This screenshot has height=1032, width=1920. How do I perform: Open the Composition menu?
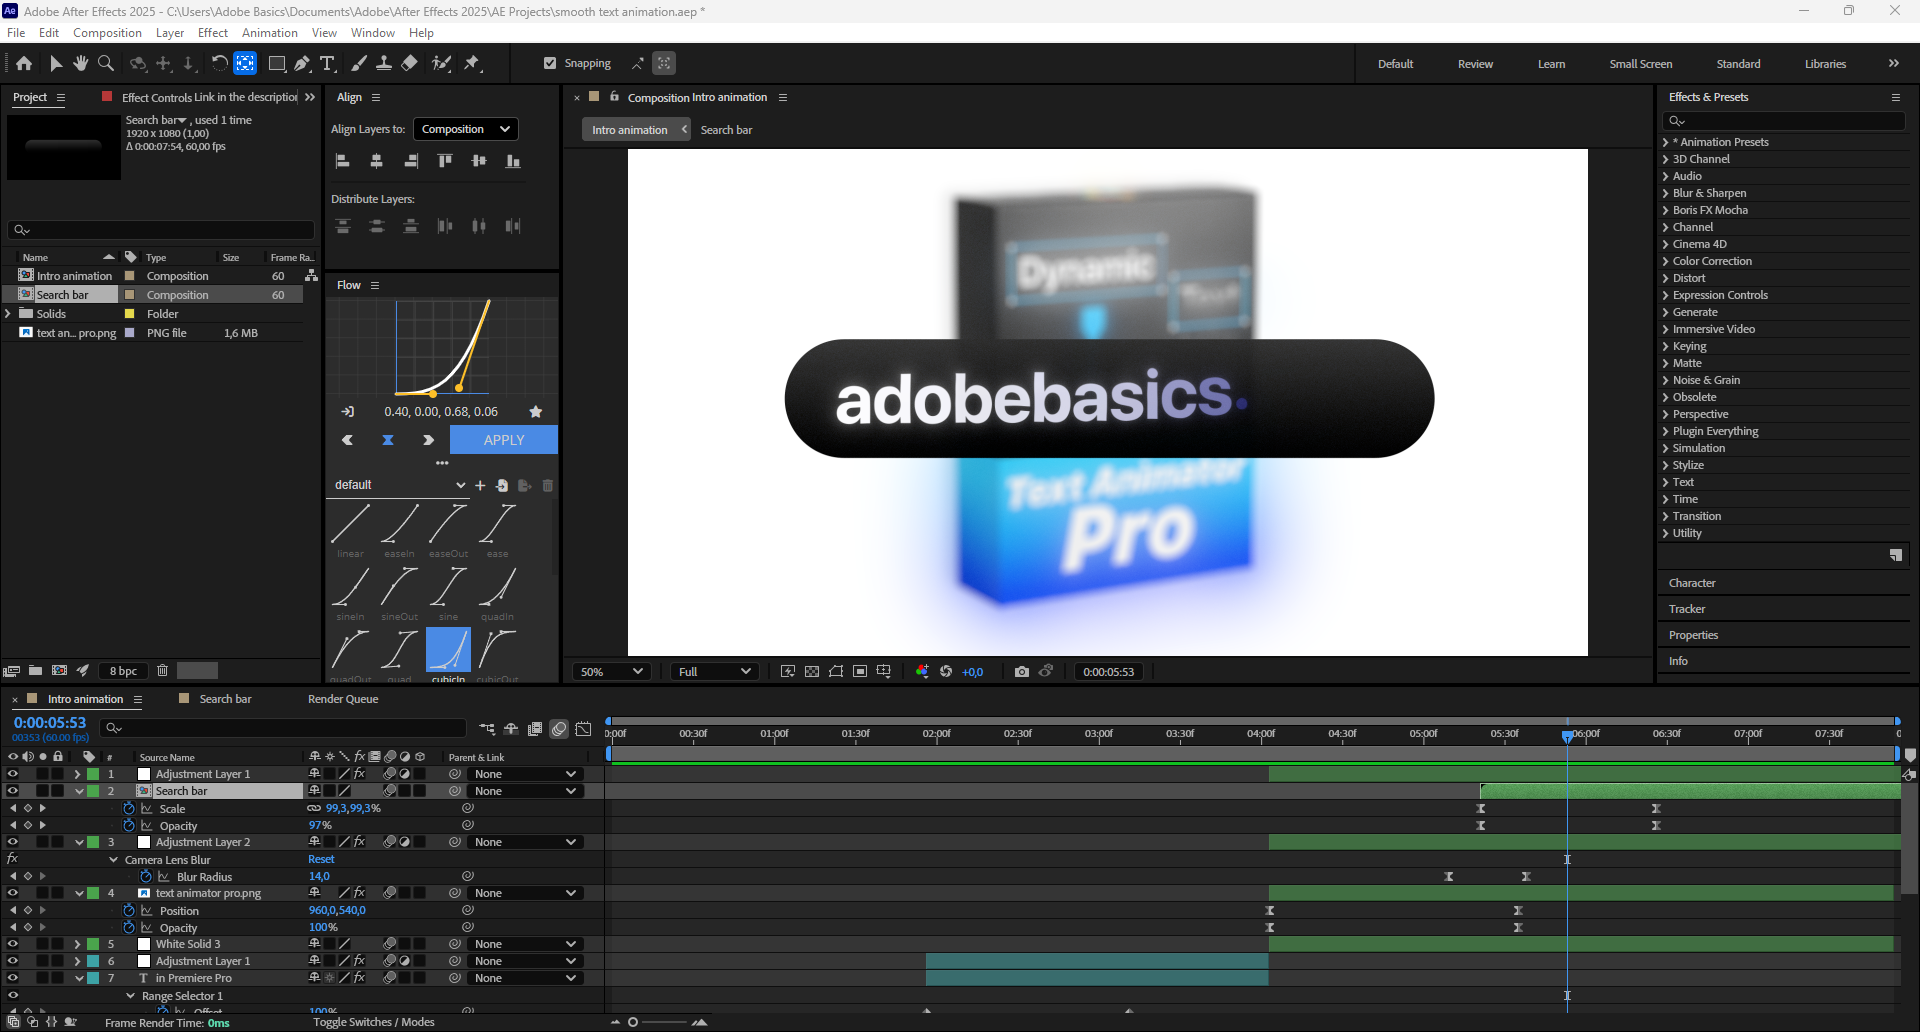click(x=107, y=33)
